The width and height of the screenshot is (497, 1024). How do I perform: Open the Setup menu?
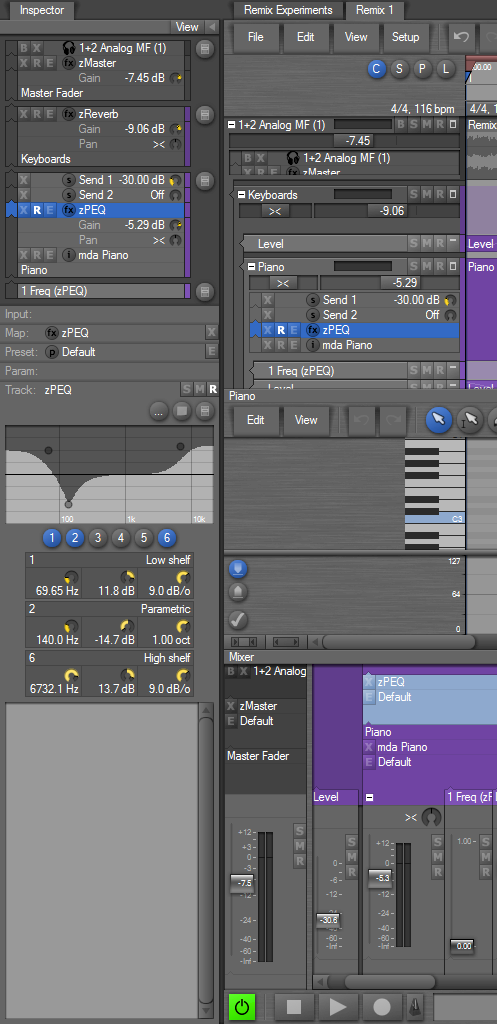[x=406, y=37]
